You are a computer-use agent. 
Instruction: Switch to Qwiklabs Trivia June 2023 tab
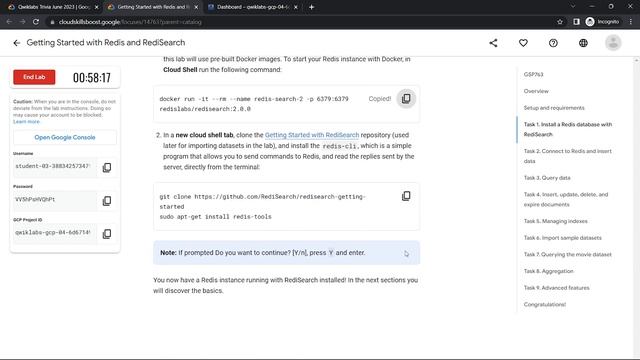(x=52, y=7)
